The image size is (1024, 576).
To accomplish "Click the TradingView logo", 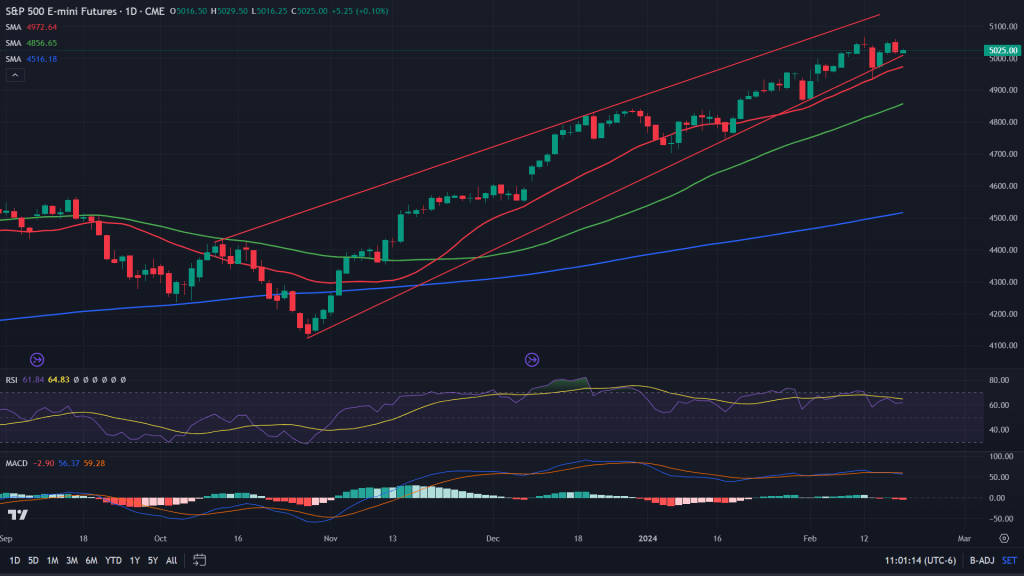I will pyautogui.click(x=17, y=515).
